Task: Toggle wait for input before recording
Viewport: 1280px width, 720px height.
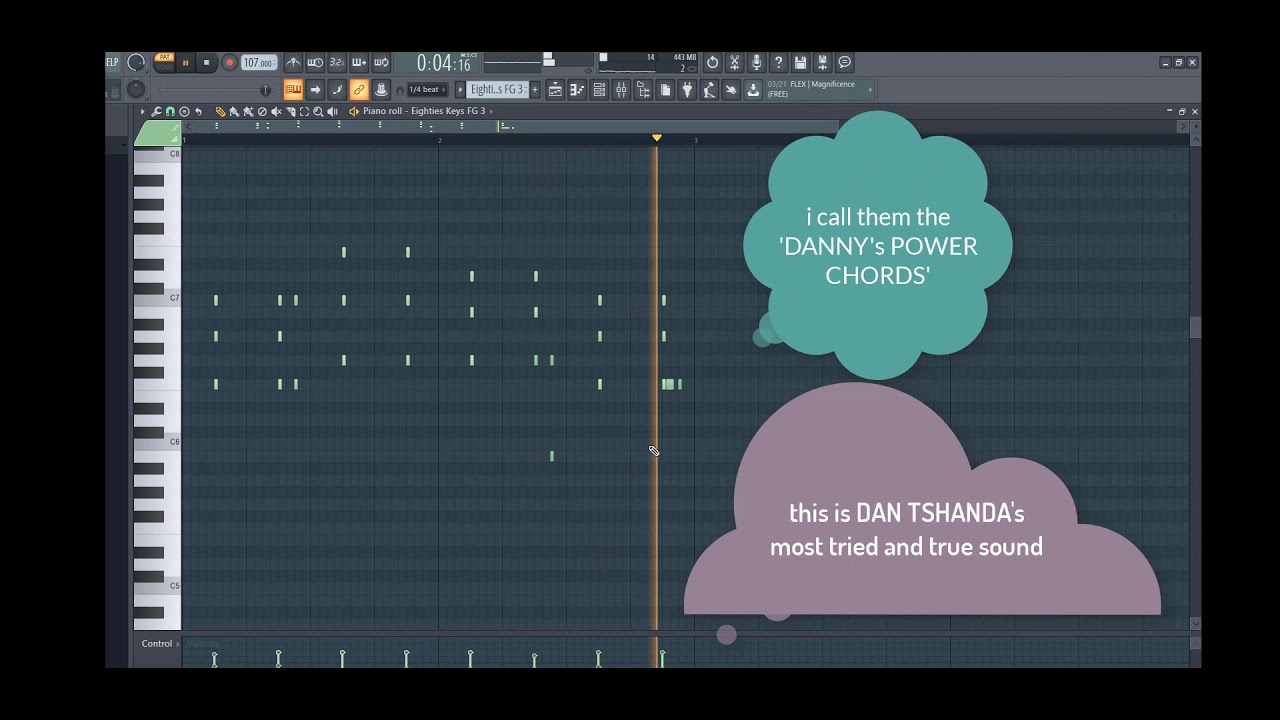Action: coord(315,62)
